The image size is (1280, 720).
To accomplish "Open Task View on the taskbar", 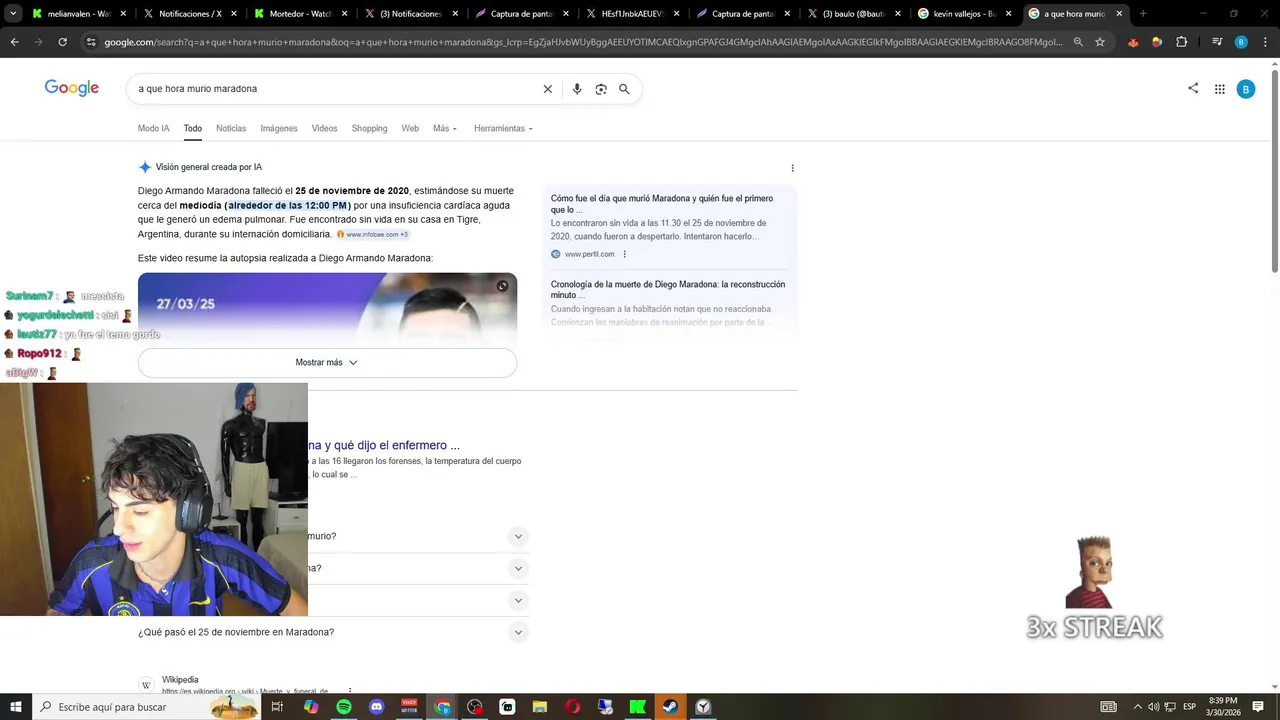I will 278,707.
